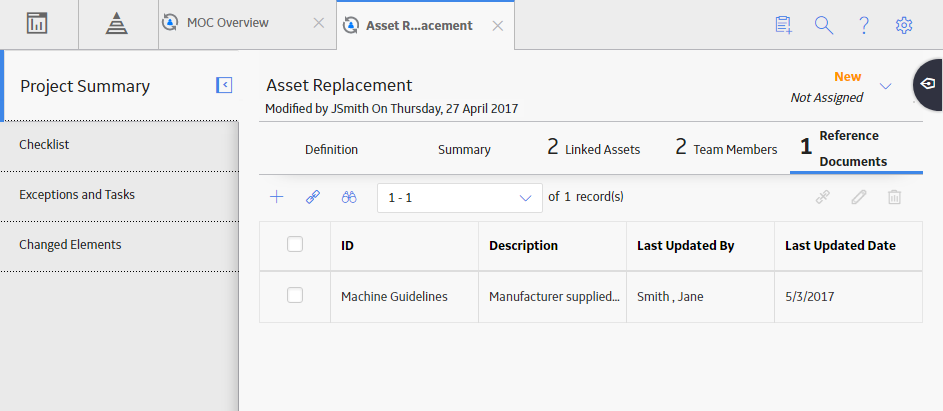Add a new reference document with plus icon

(x=276, y=197)
